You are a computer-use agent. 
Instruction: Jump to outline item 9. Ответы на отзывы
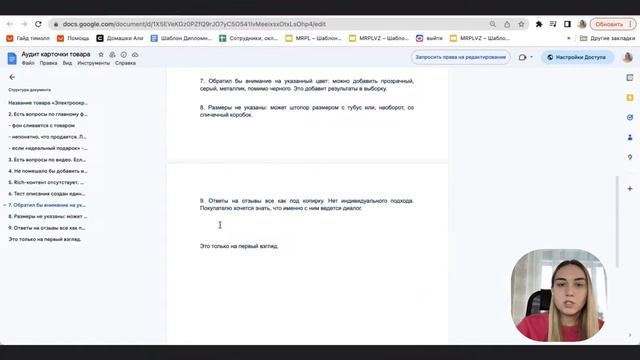click(x=47, y=228)
